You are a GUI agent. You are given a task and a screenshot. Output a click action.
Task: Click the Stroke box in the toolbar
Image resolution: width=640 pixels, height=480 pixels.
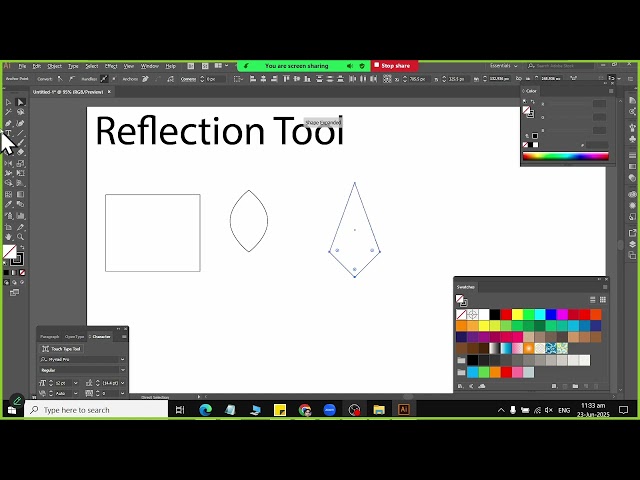click(18, 259)
